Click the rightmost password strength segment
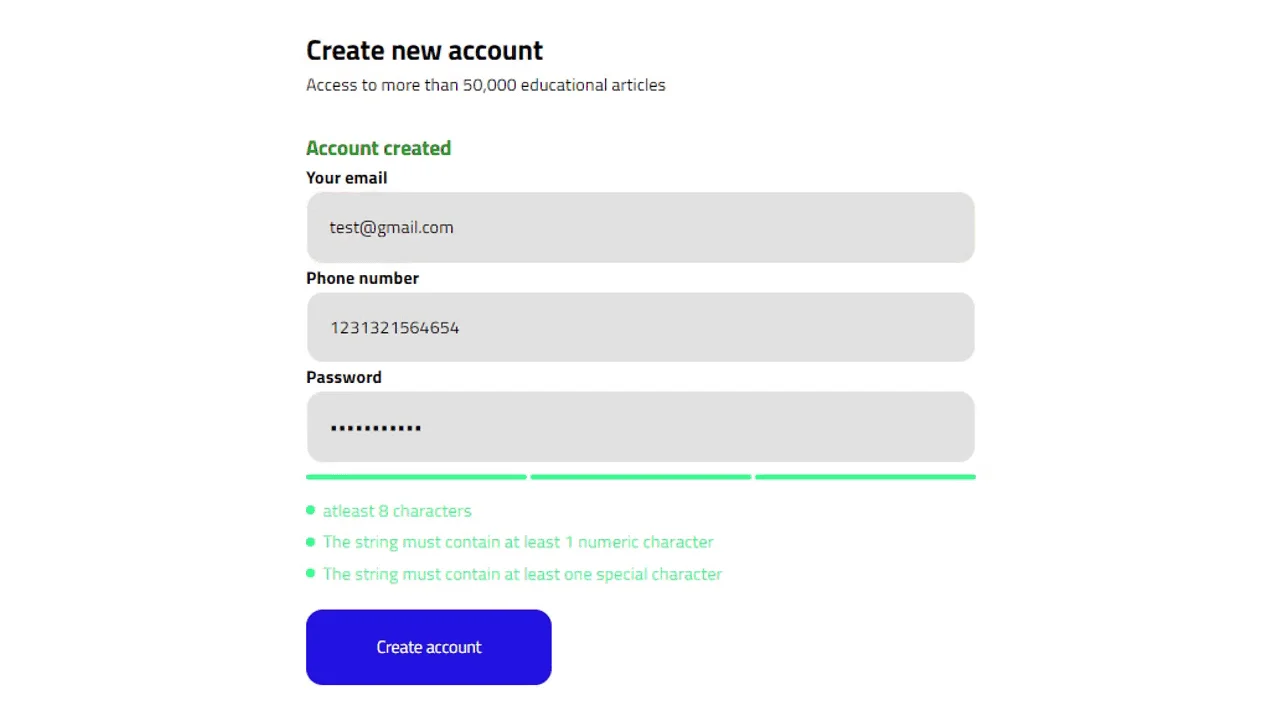Viewport: 1280px width, 720px height. coord(865,477)
